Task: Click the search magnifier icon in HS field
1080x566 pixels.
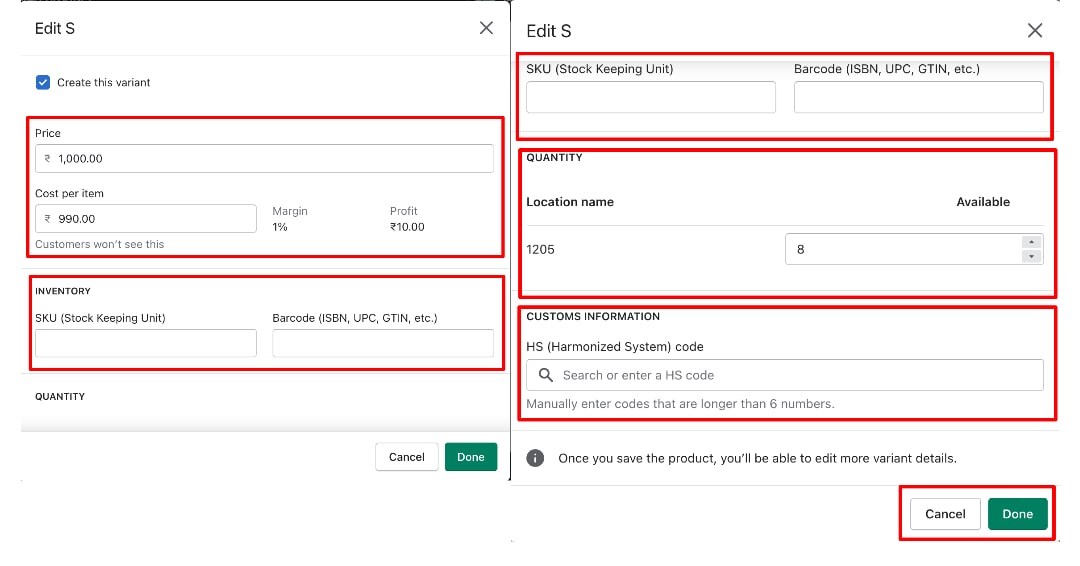Action: click(x=546, y=375)
